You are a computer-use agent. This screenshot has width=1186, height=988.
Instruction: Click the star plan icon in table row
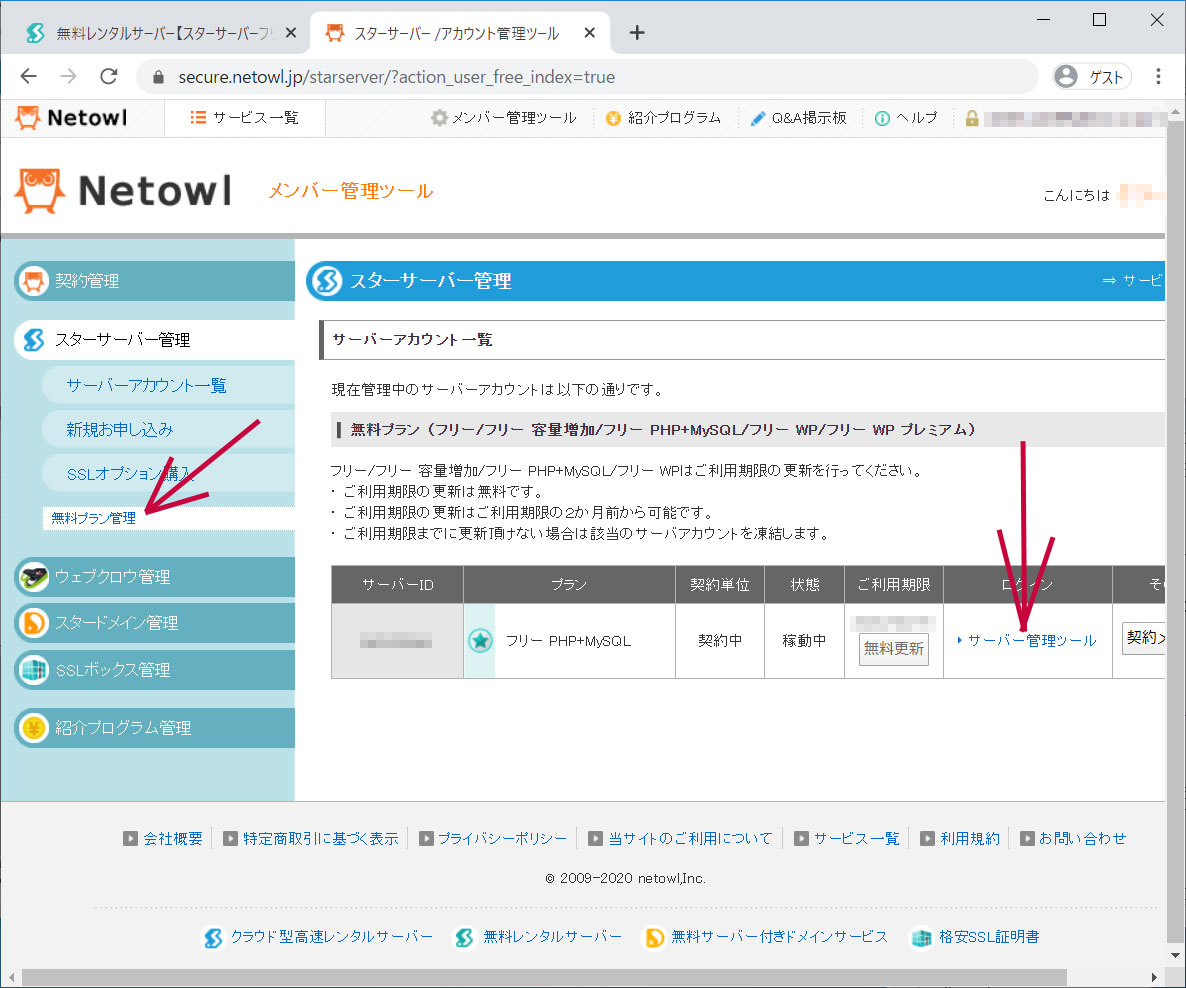pyautogui.click(x=480, y=641)
